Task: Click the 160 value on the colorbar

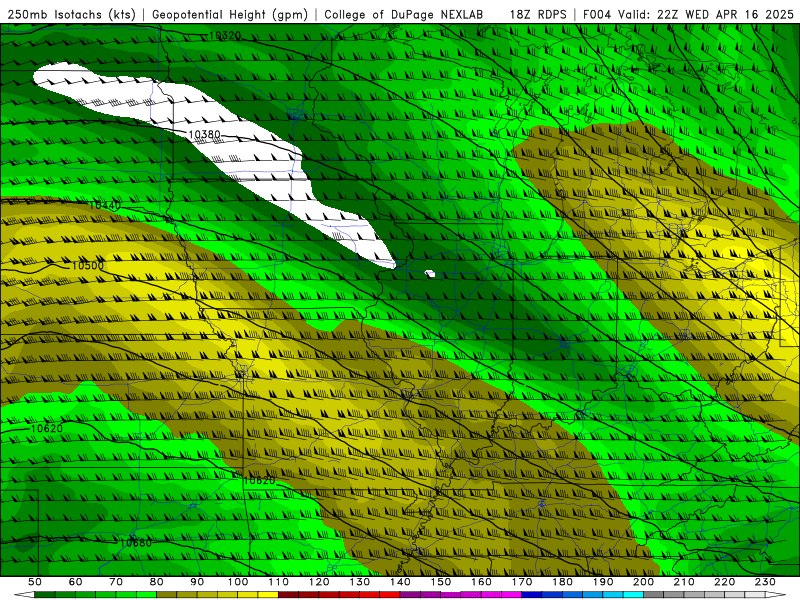Action: tap(481, 582)
